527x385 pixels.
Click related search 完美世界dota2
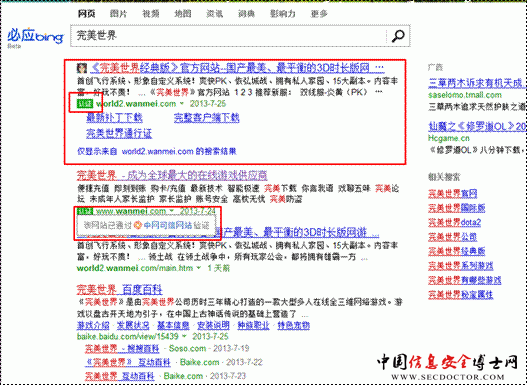pos(455,222)
